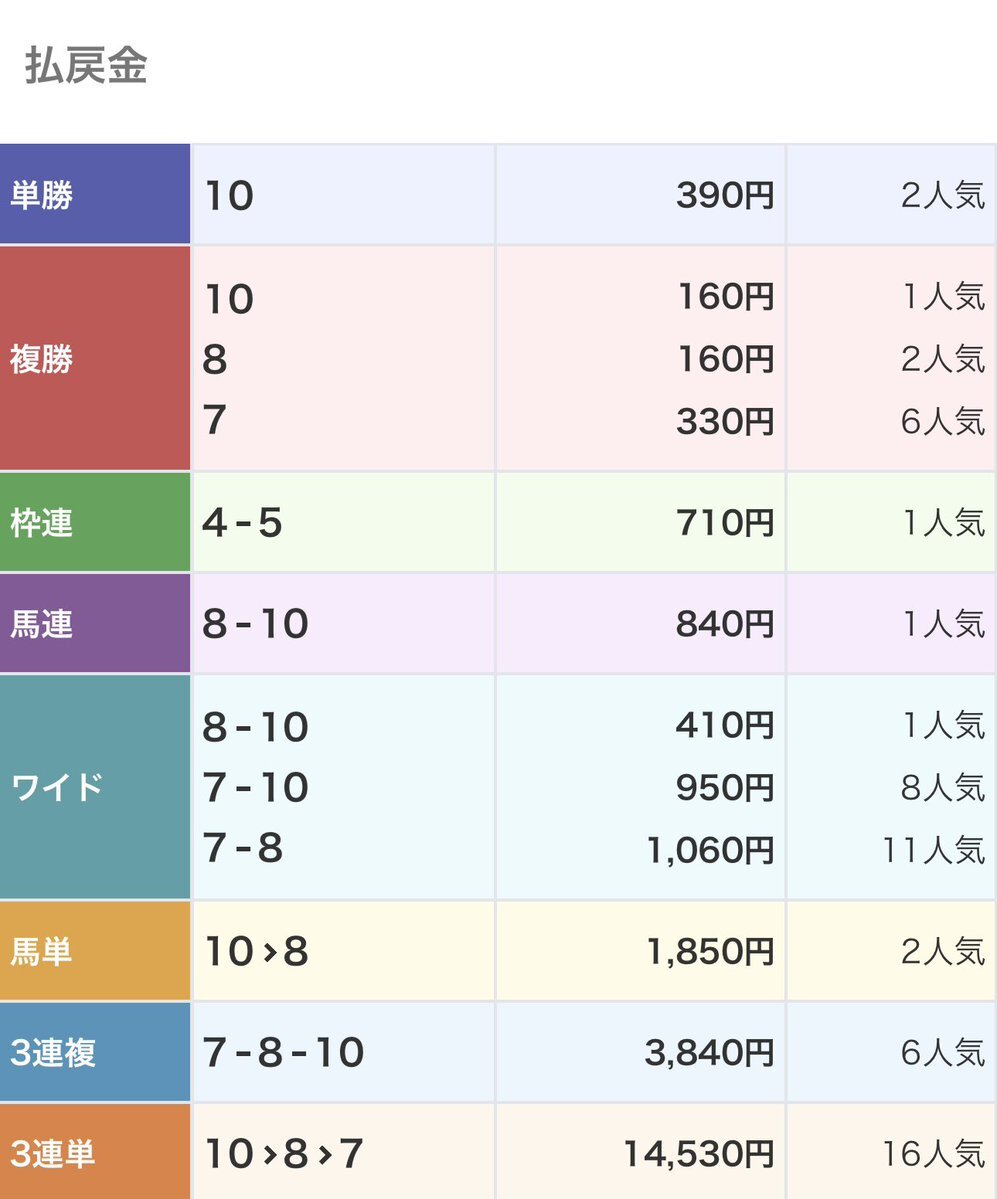This screenshot has width=997, height=1199.
Task: Select the 10›8›7 trifecta combination
Action: 283,1154
